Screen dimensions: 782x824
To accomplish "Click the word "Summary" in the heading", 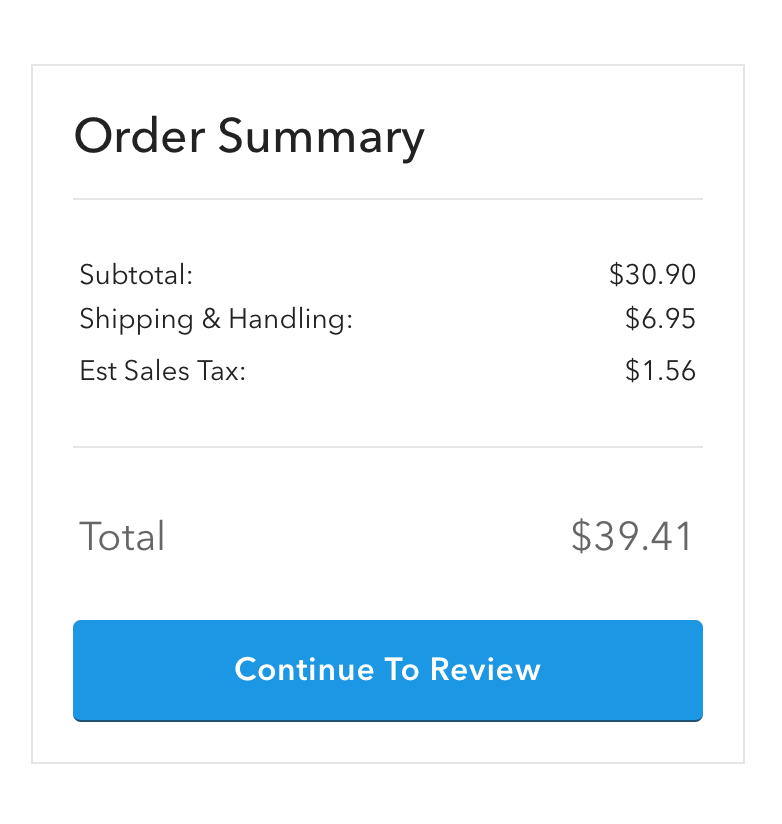I will point(321,138).
